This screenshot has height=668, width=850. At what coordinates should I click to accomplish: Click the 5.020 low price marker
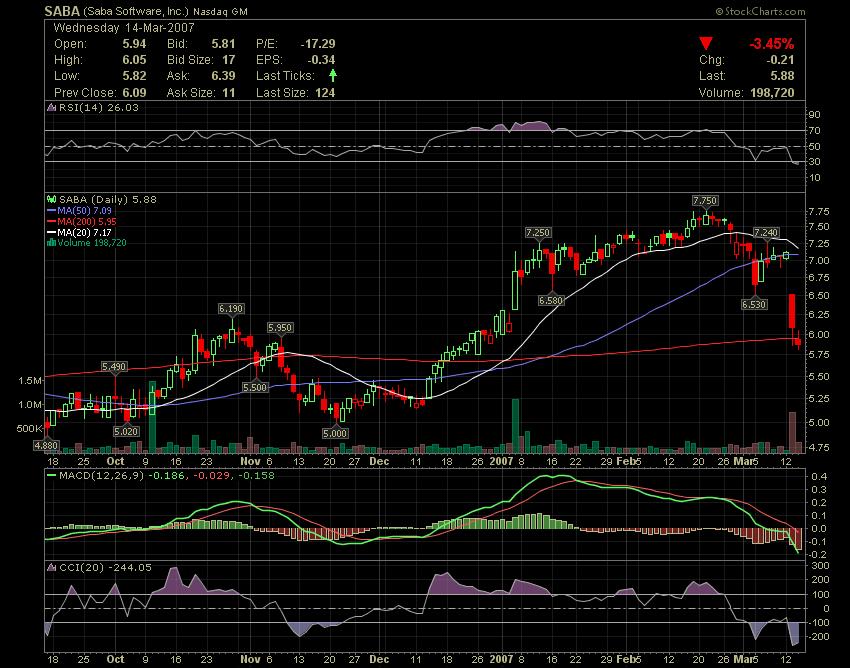[126, 431]
